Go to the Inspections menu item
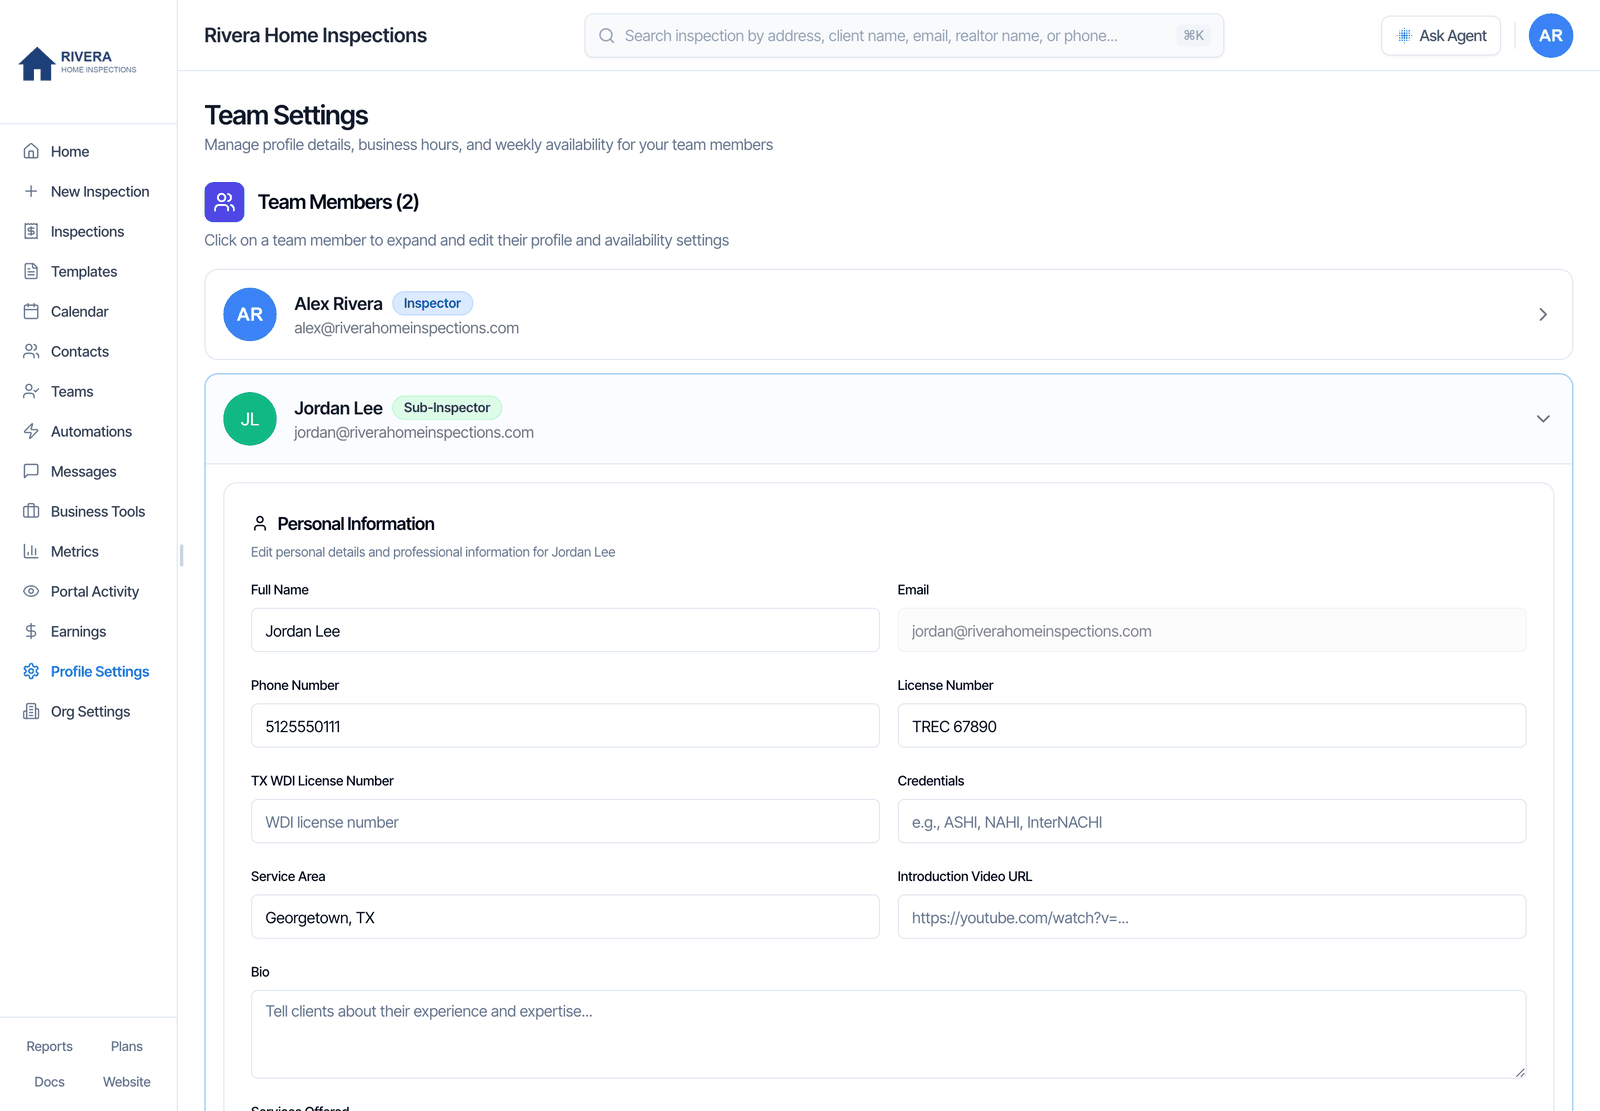1600x1111 pixels. tap(88, 231)
